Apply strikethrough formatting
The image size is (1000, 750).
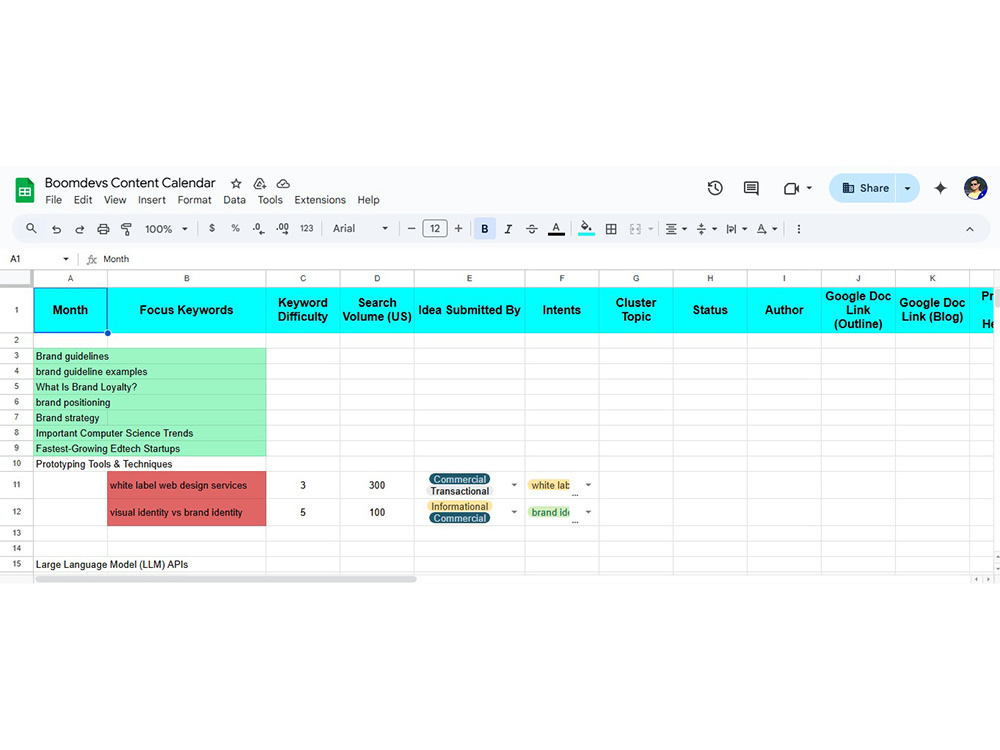[x=532, y=229]
